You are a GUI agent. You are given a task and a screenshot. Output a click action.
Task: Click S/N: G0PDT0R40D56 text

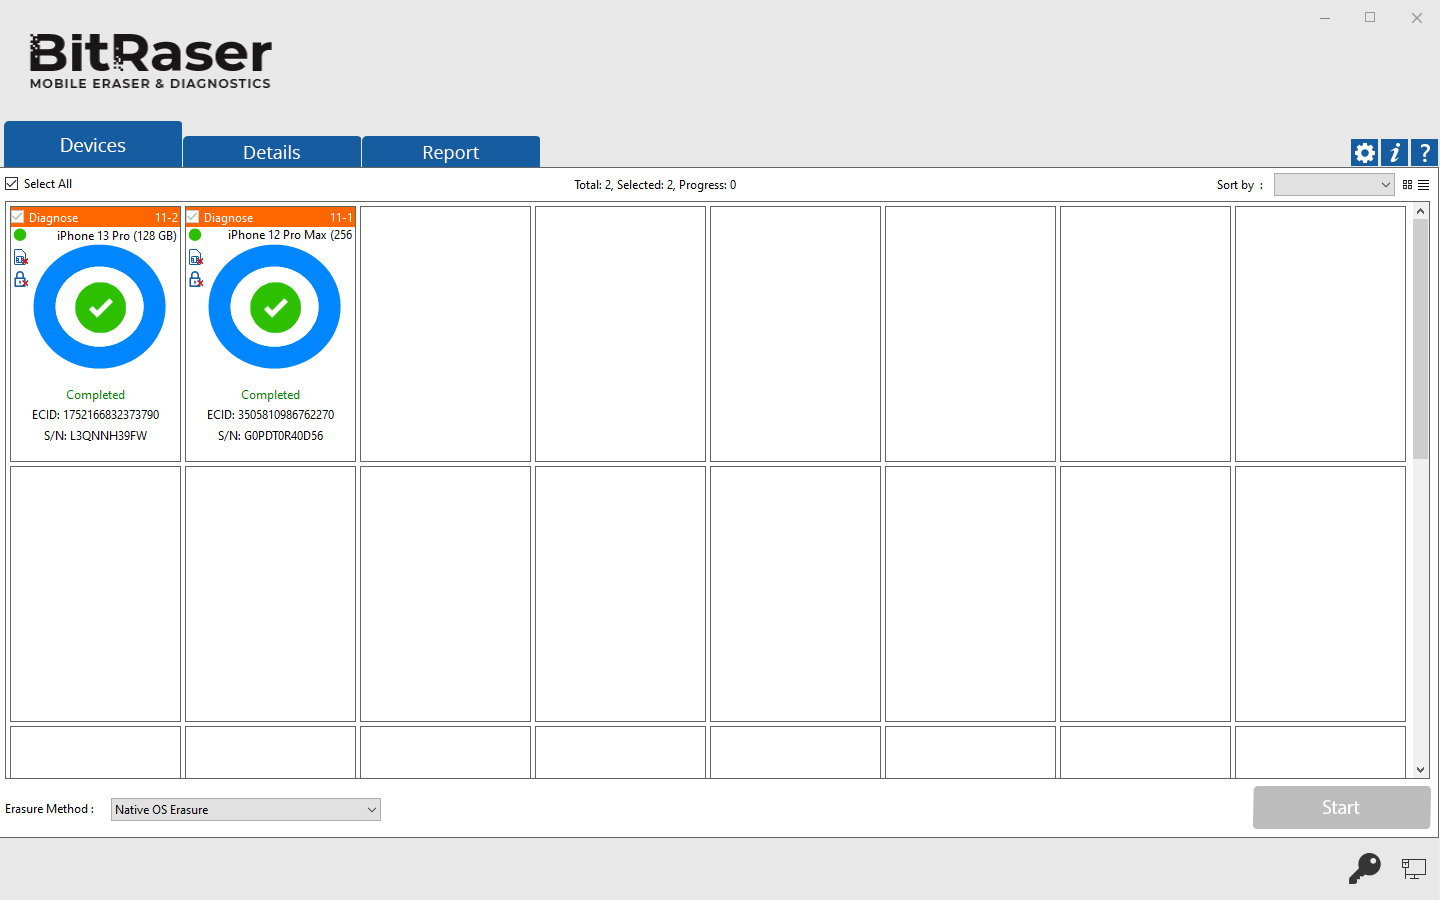pyautogui.click(x=271, y=436)
